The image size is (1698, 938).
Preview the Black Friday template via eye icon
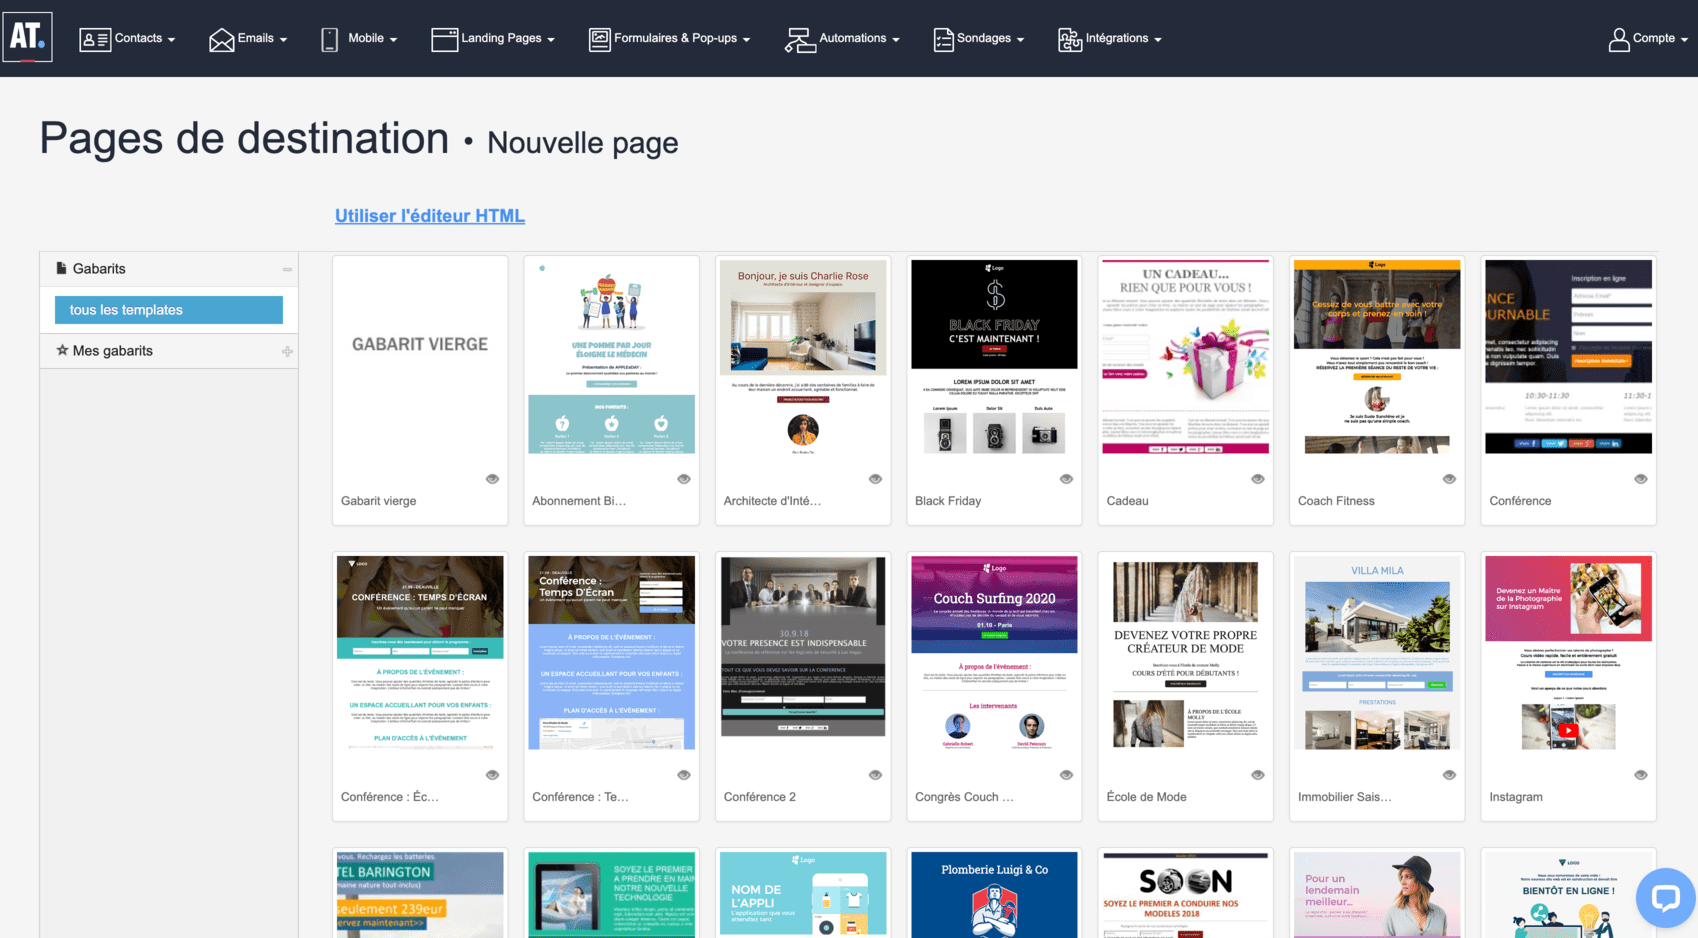click(1066, 479)
